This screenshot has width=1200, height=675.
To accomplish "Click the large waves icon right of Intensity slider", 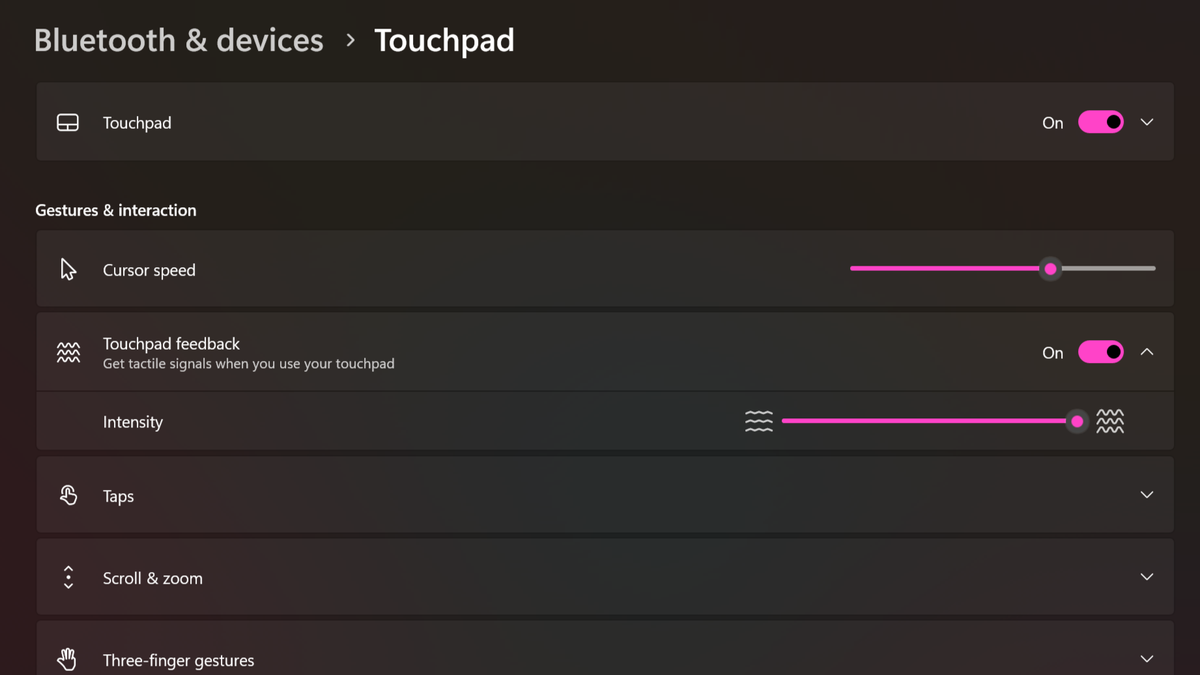I will 1110,421.
